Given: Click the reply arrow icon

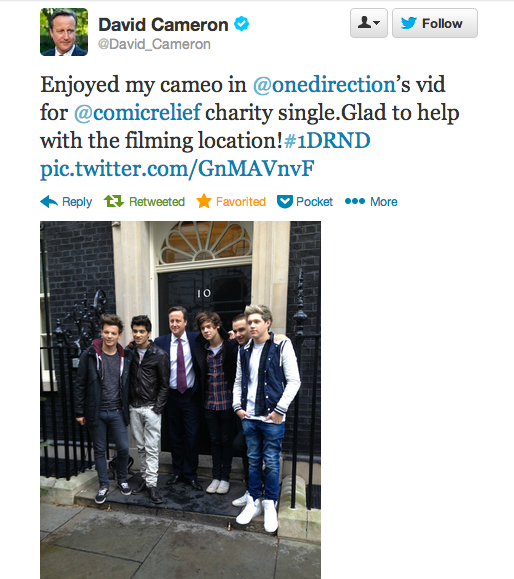Looking at the screenshot, I should point(49,202).
